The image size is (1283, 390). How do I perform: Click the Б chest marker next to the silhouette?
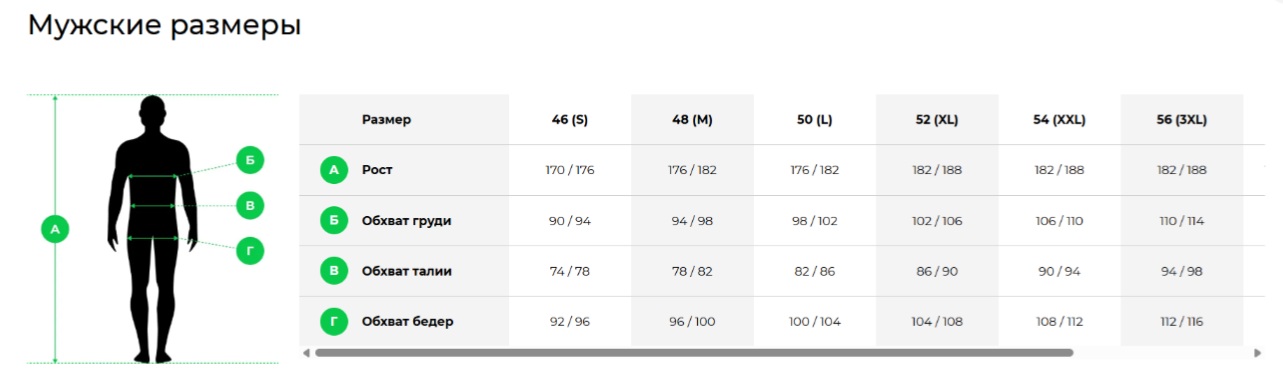[x=250, y=160]
